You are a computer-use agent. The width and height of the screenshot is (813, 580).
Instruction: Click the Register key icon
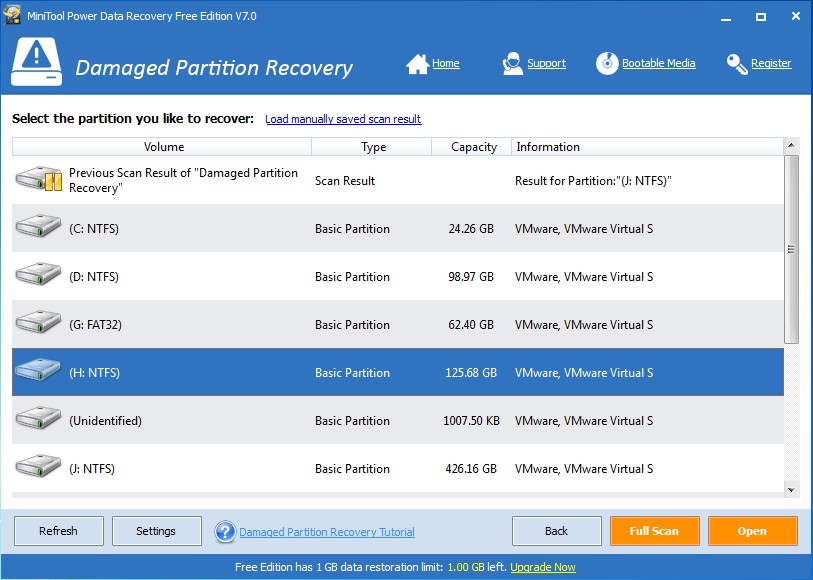[x=737, y=64]
